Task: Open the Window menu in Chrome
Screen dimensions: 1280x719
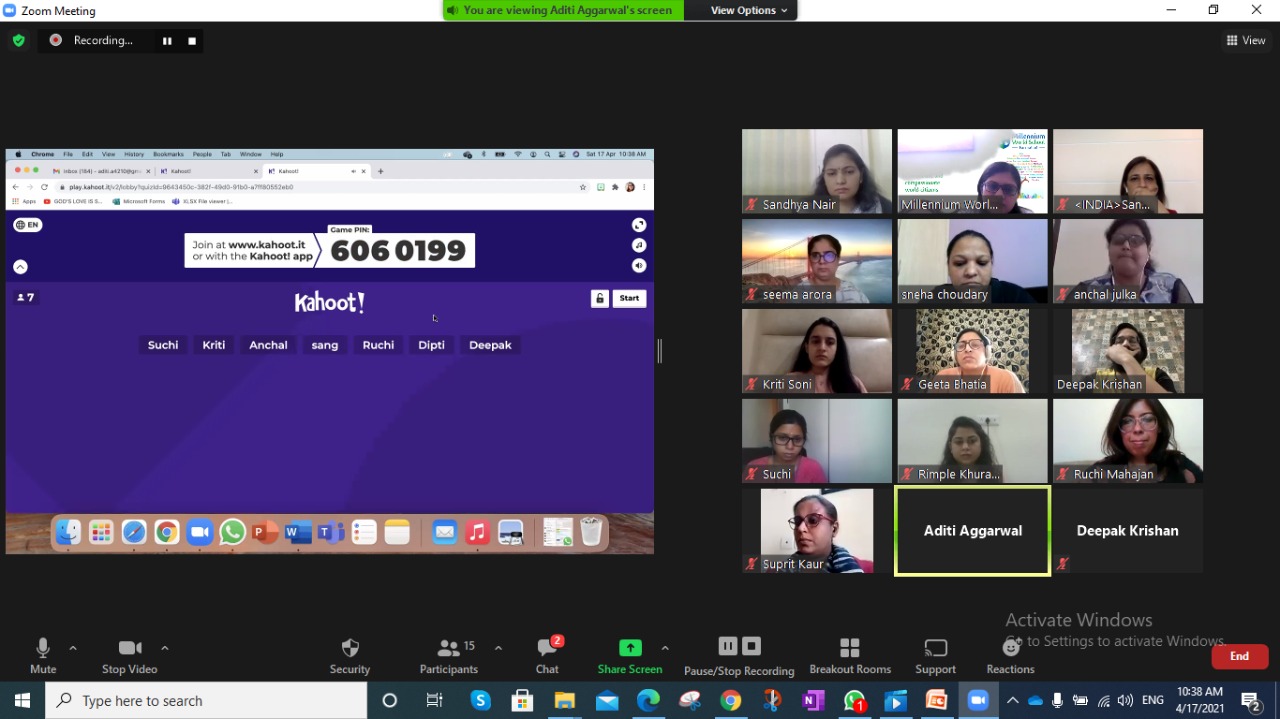Action: [x=250, y=154]
